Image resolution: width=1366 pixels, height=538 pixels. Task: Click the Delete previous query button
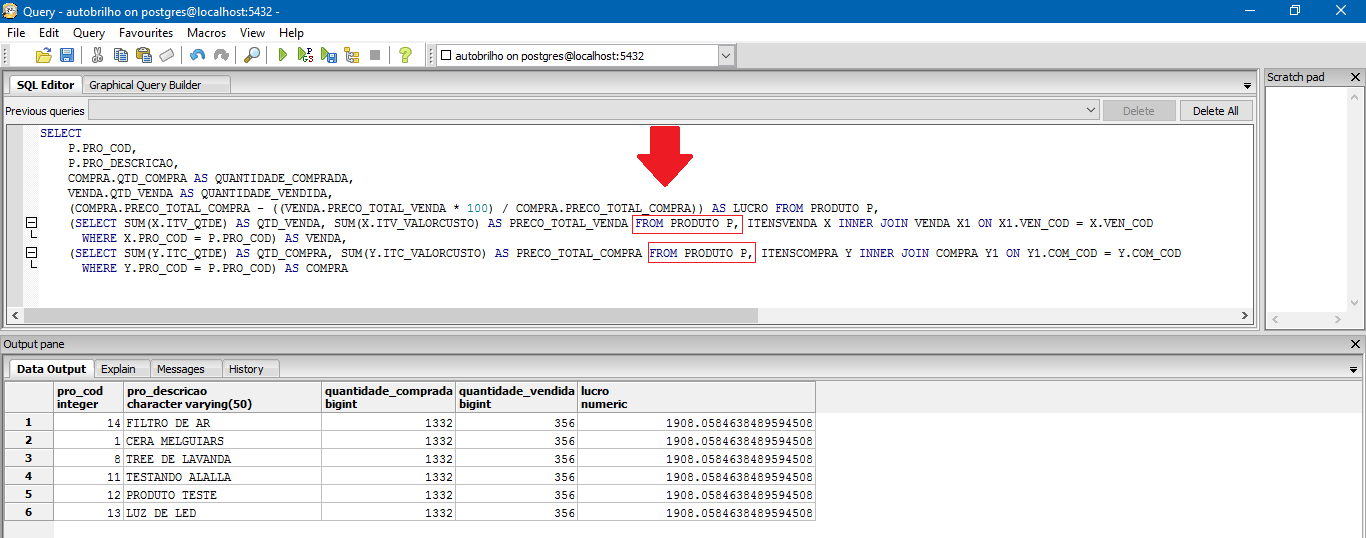point(1139,111)
